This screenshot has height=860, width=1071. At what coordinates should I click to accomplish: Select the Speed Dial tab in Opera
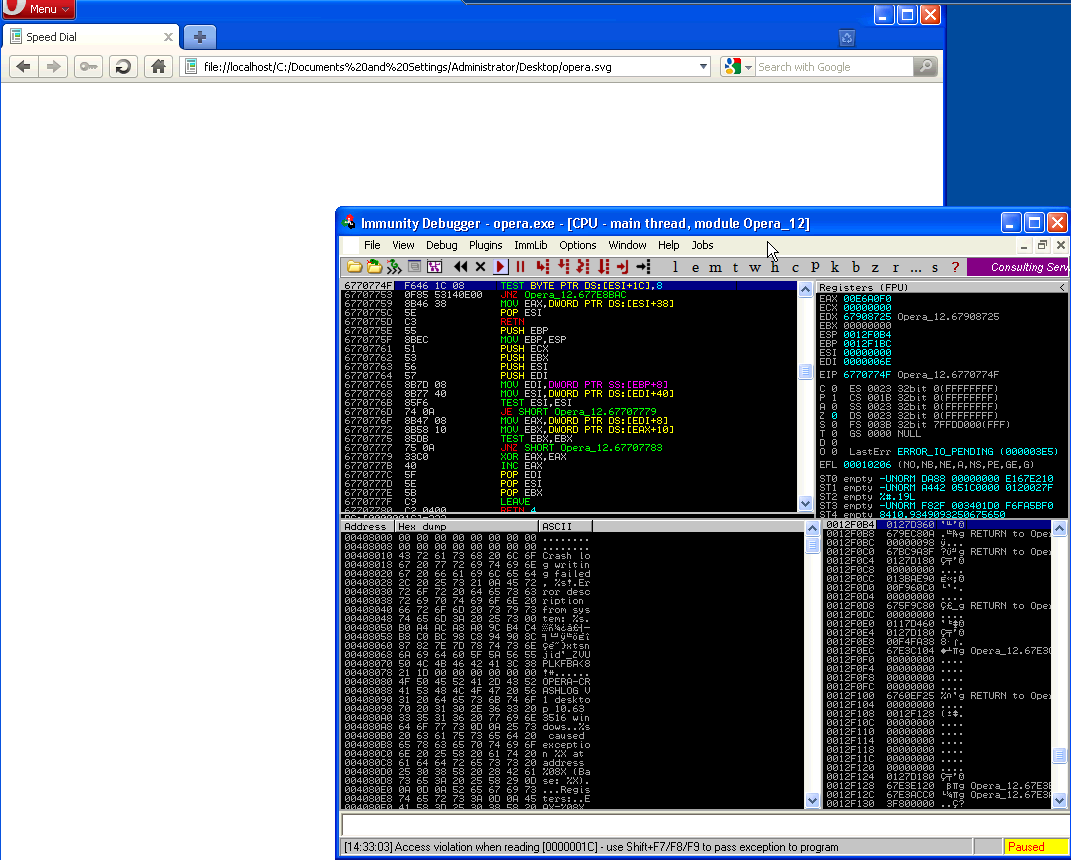pos(92,37)
